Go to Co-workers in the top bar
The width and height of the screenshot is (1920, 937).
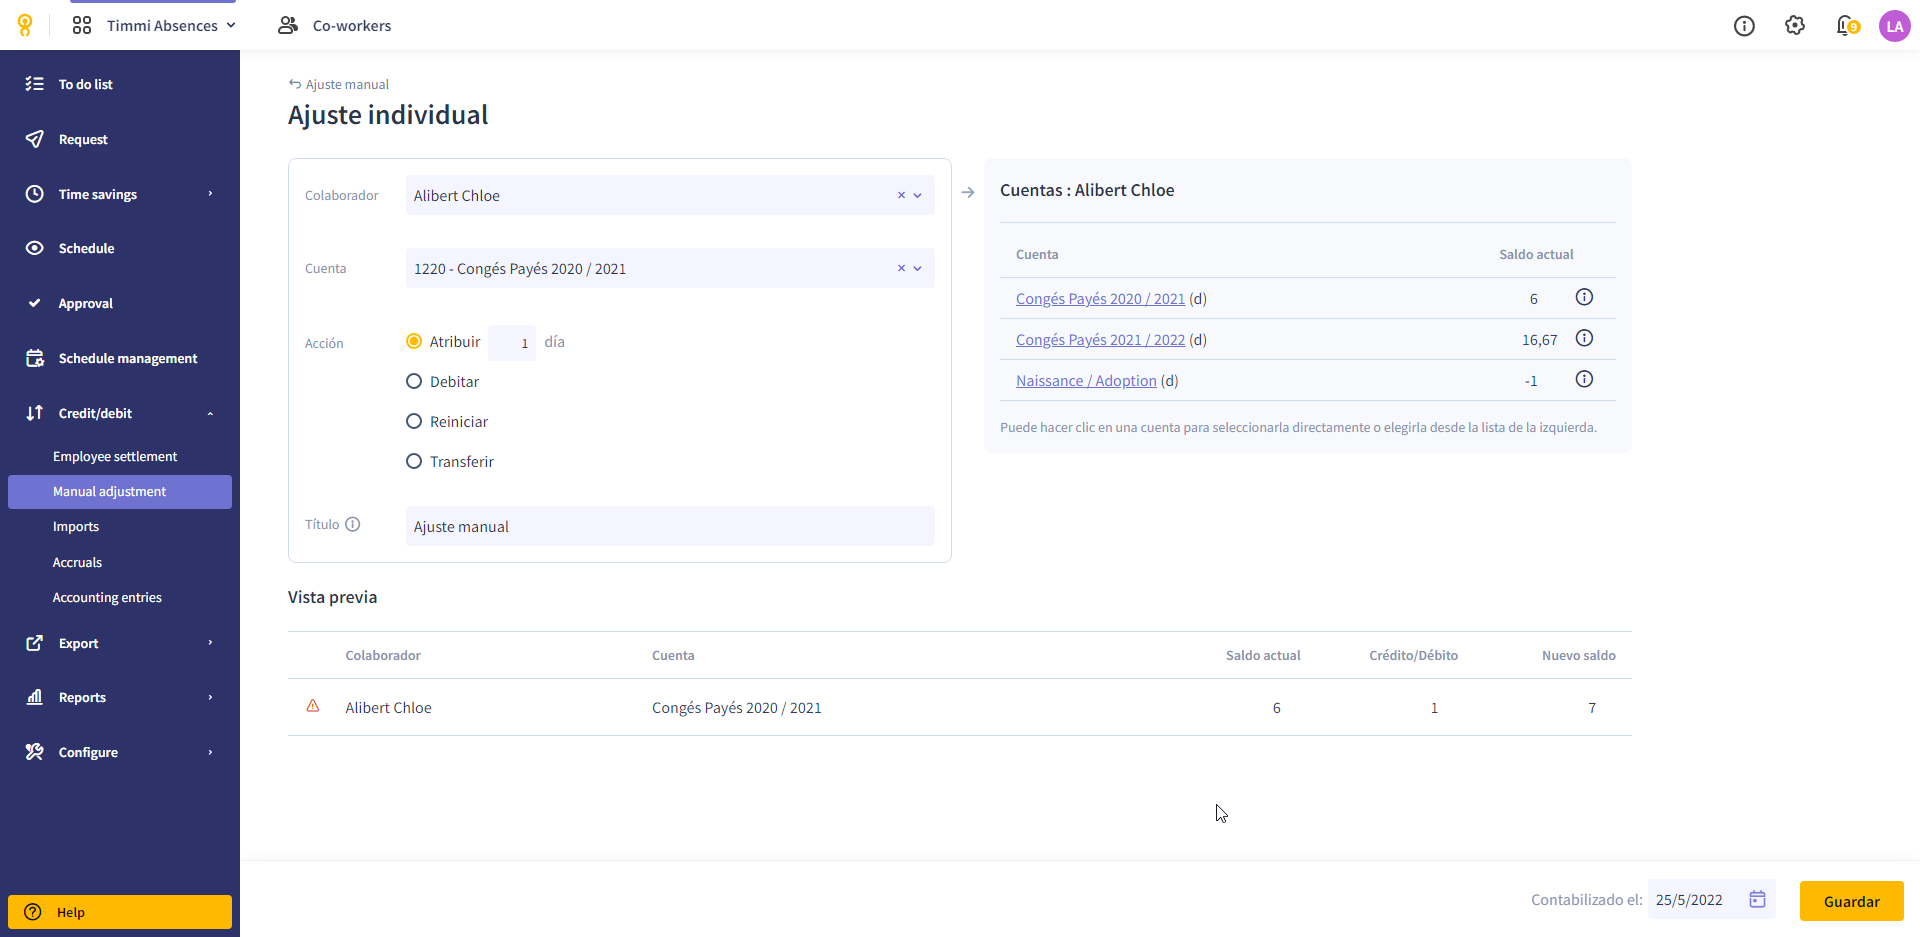pos(351,26)
